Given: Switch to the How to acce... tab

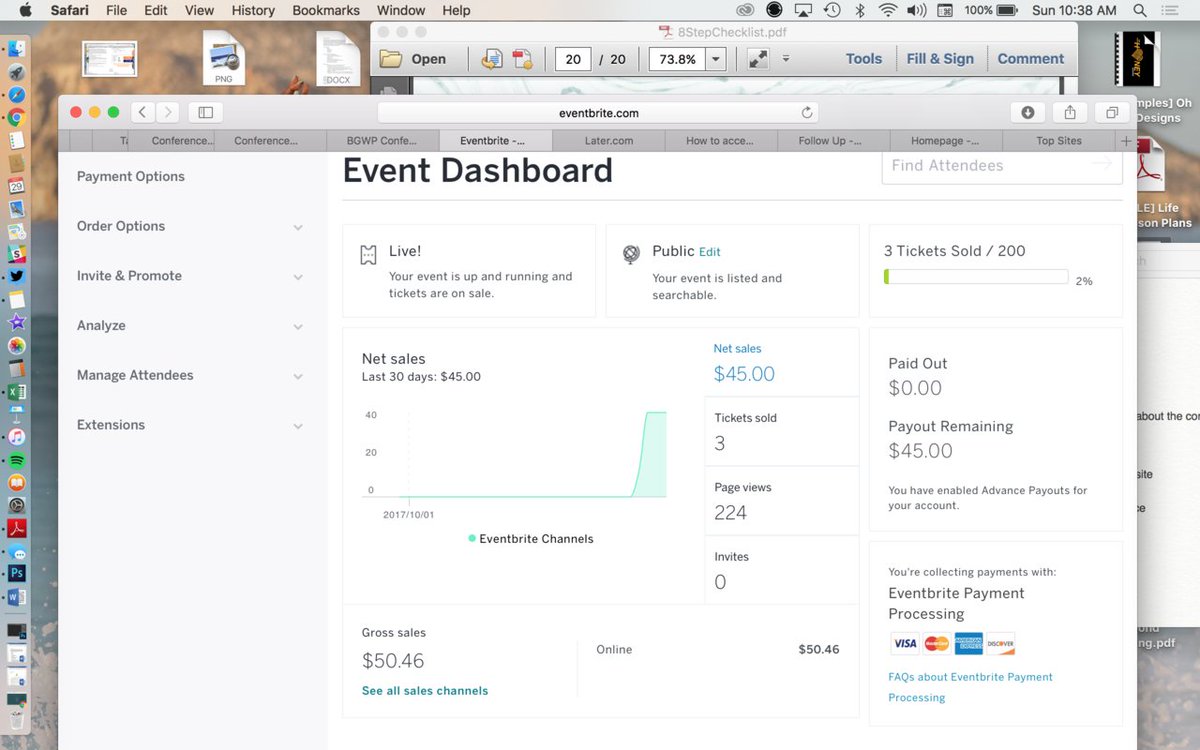Looking at the screenshot, I should coord(720,141).
